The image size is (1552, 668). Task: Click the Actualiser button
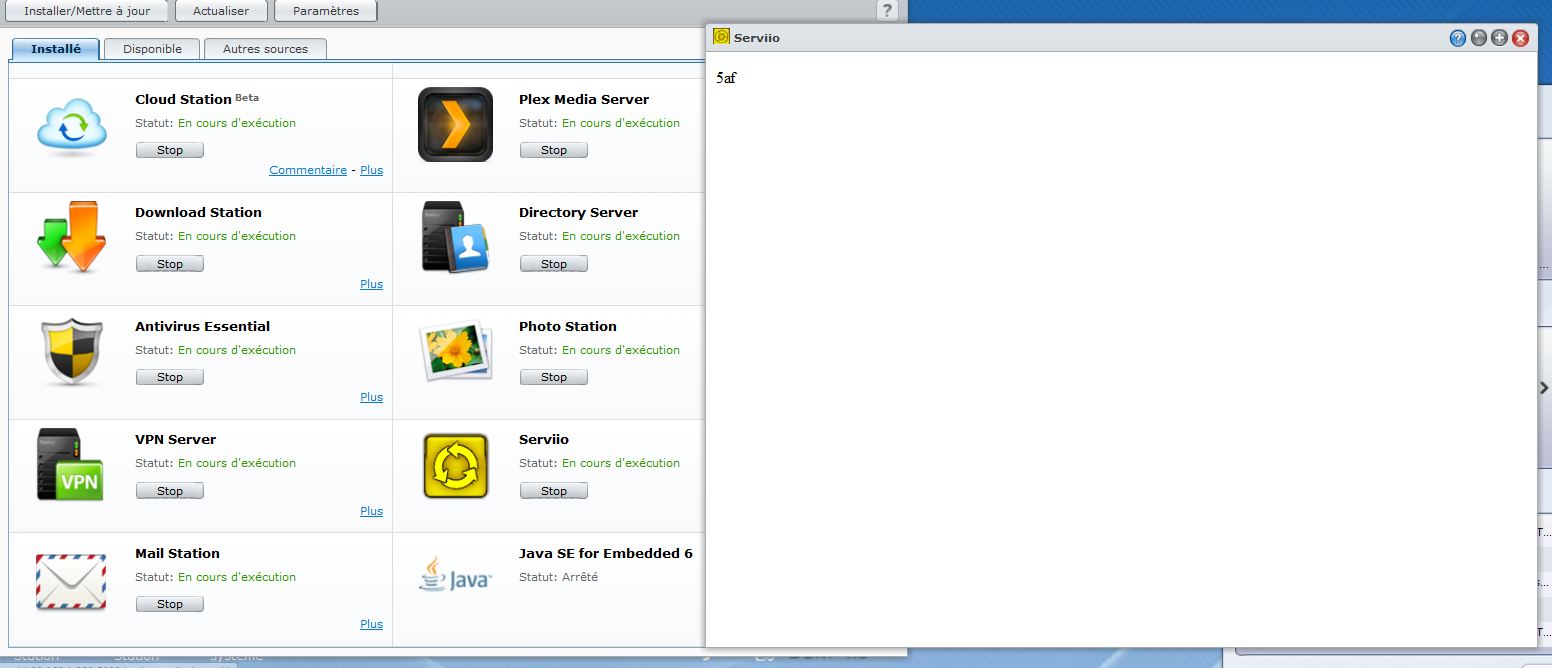click(x=221, y=11)
